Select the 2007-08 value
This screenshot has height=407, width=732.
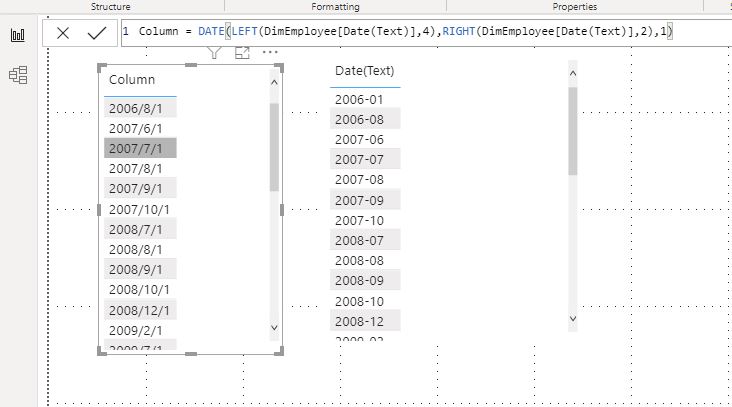tap(365, 180)
